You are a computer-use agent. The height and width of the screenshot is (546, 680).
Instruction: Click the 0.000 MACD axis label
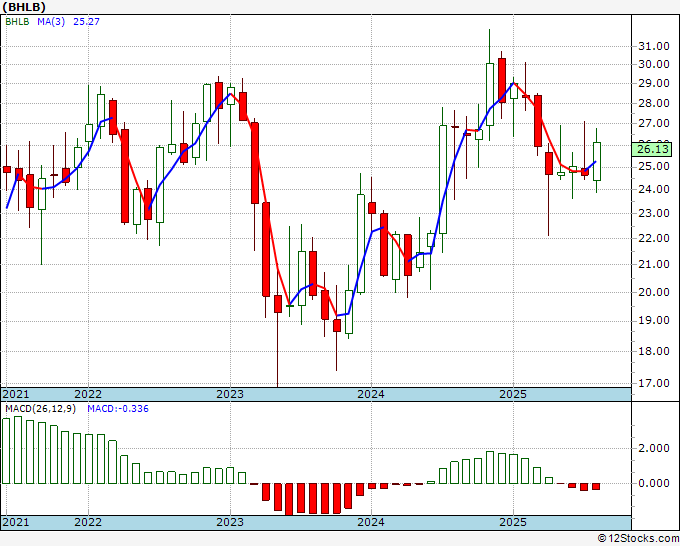[654, 483]
